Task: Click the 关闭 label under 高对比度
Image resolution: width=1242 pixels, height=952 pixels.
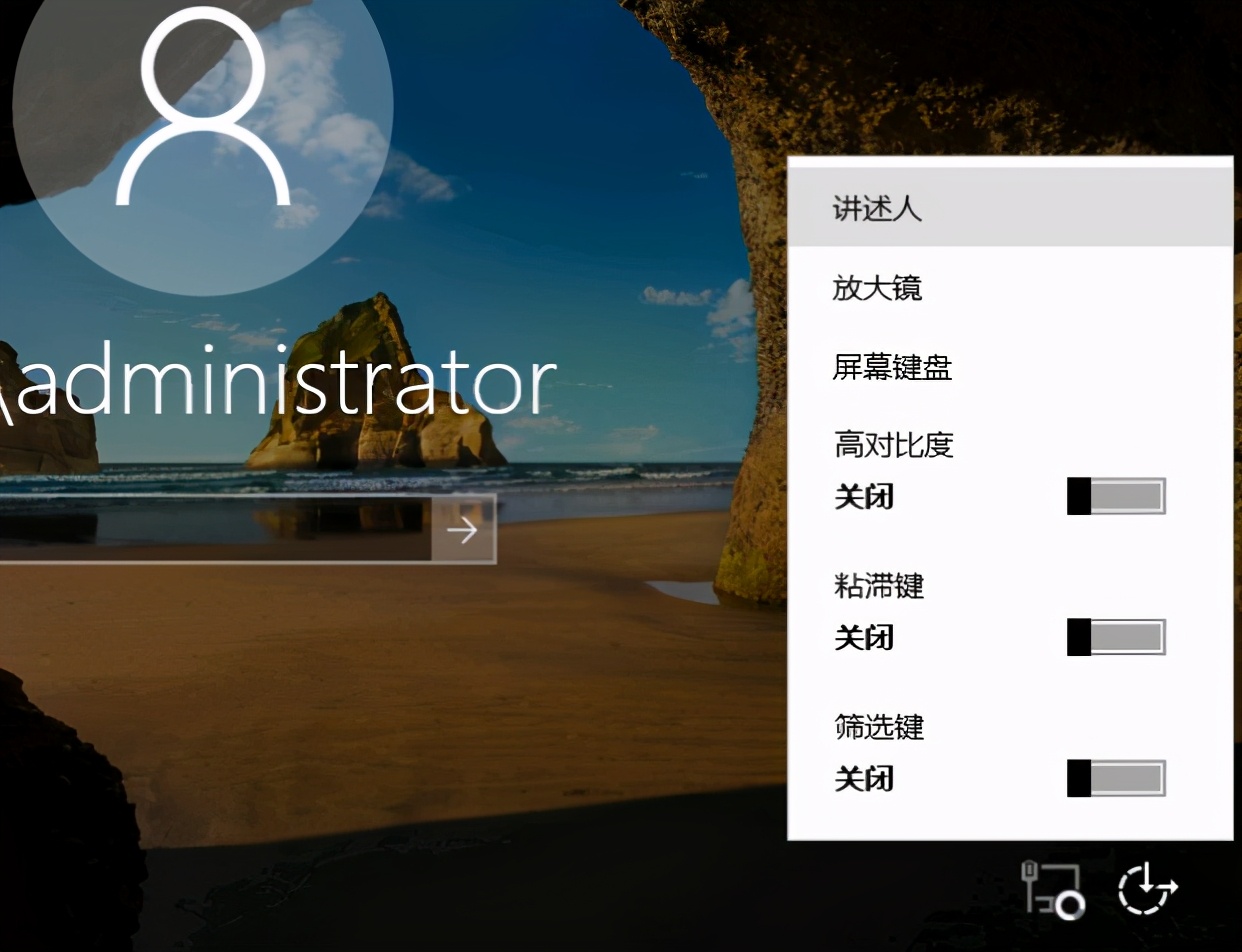Action: pyautogui.click(x=863, y=498)
